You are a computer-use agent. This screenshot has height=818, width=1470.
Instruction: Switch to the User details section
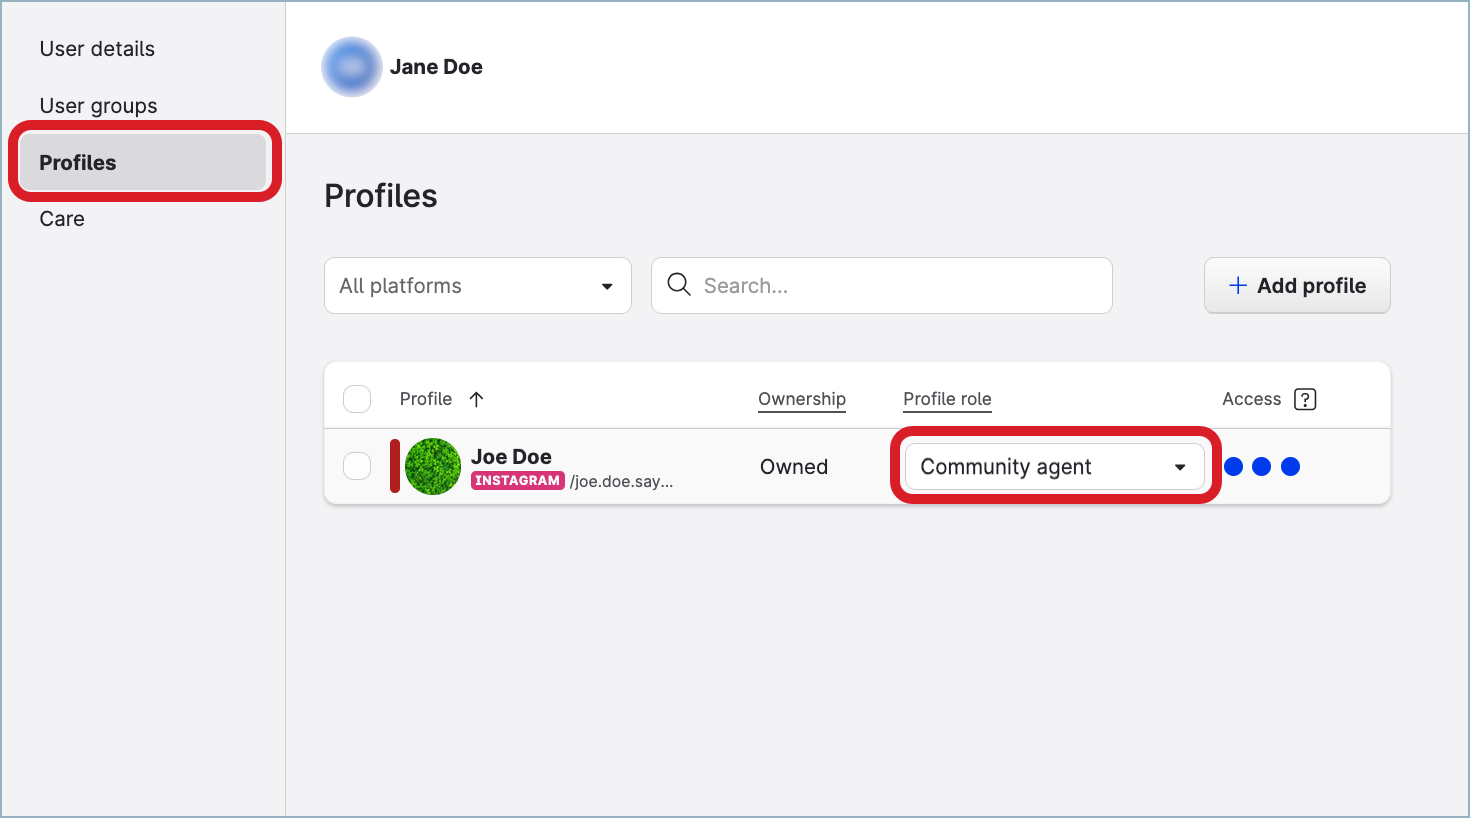(x=96, y=48)
